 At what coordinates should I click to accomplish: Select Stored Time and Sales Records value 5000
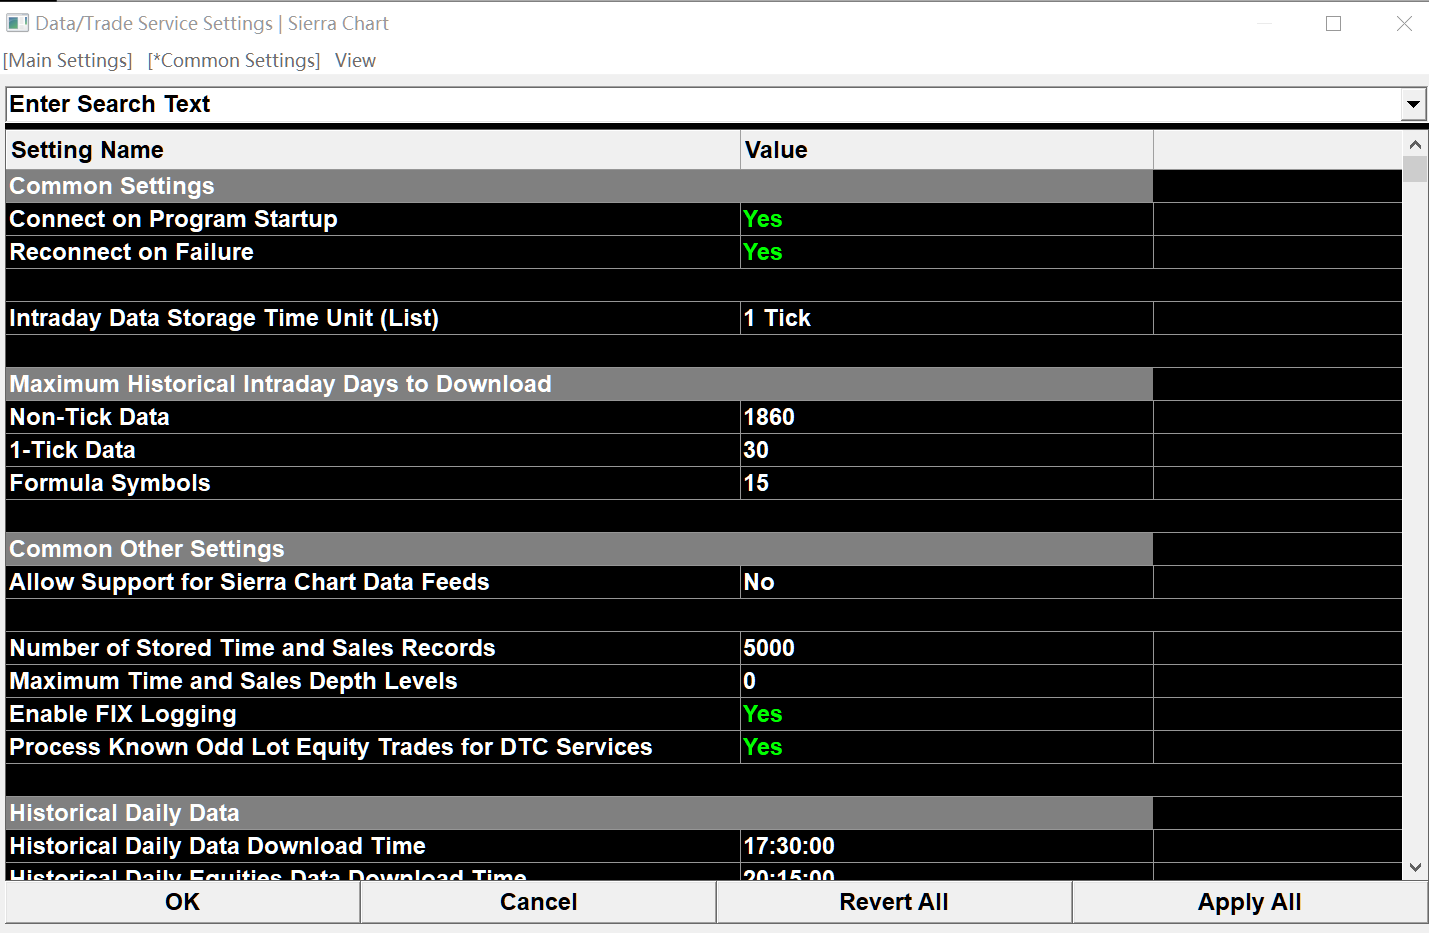[x=946, y=648]
